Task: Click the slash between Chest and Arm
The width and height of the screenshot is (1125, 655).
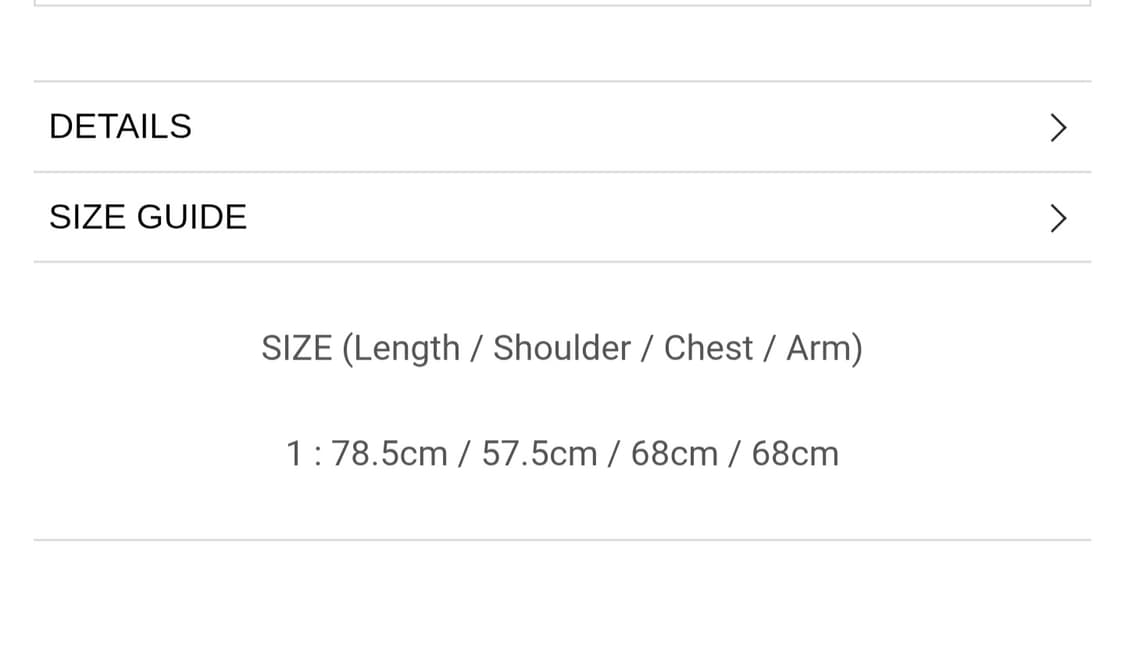Action: click(x=769, y=348)
